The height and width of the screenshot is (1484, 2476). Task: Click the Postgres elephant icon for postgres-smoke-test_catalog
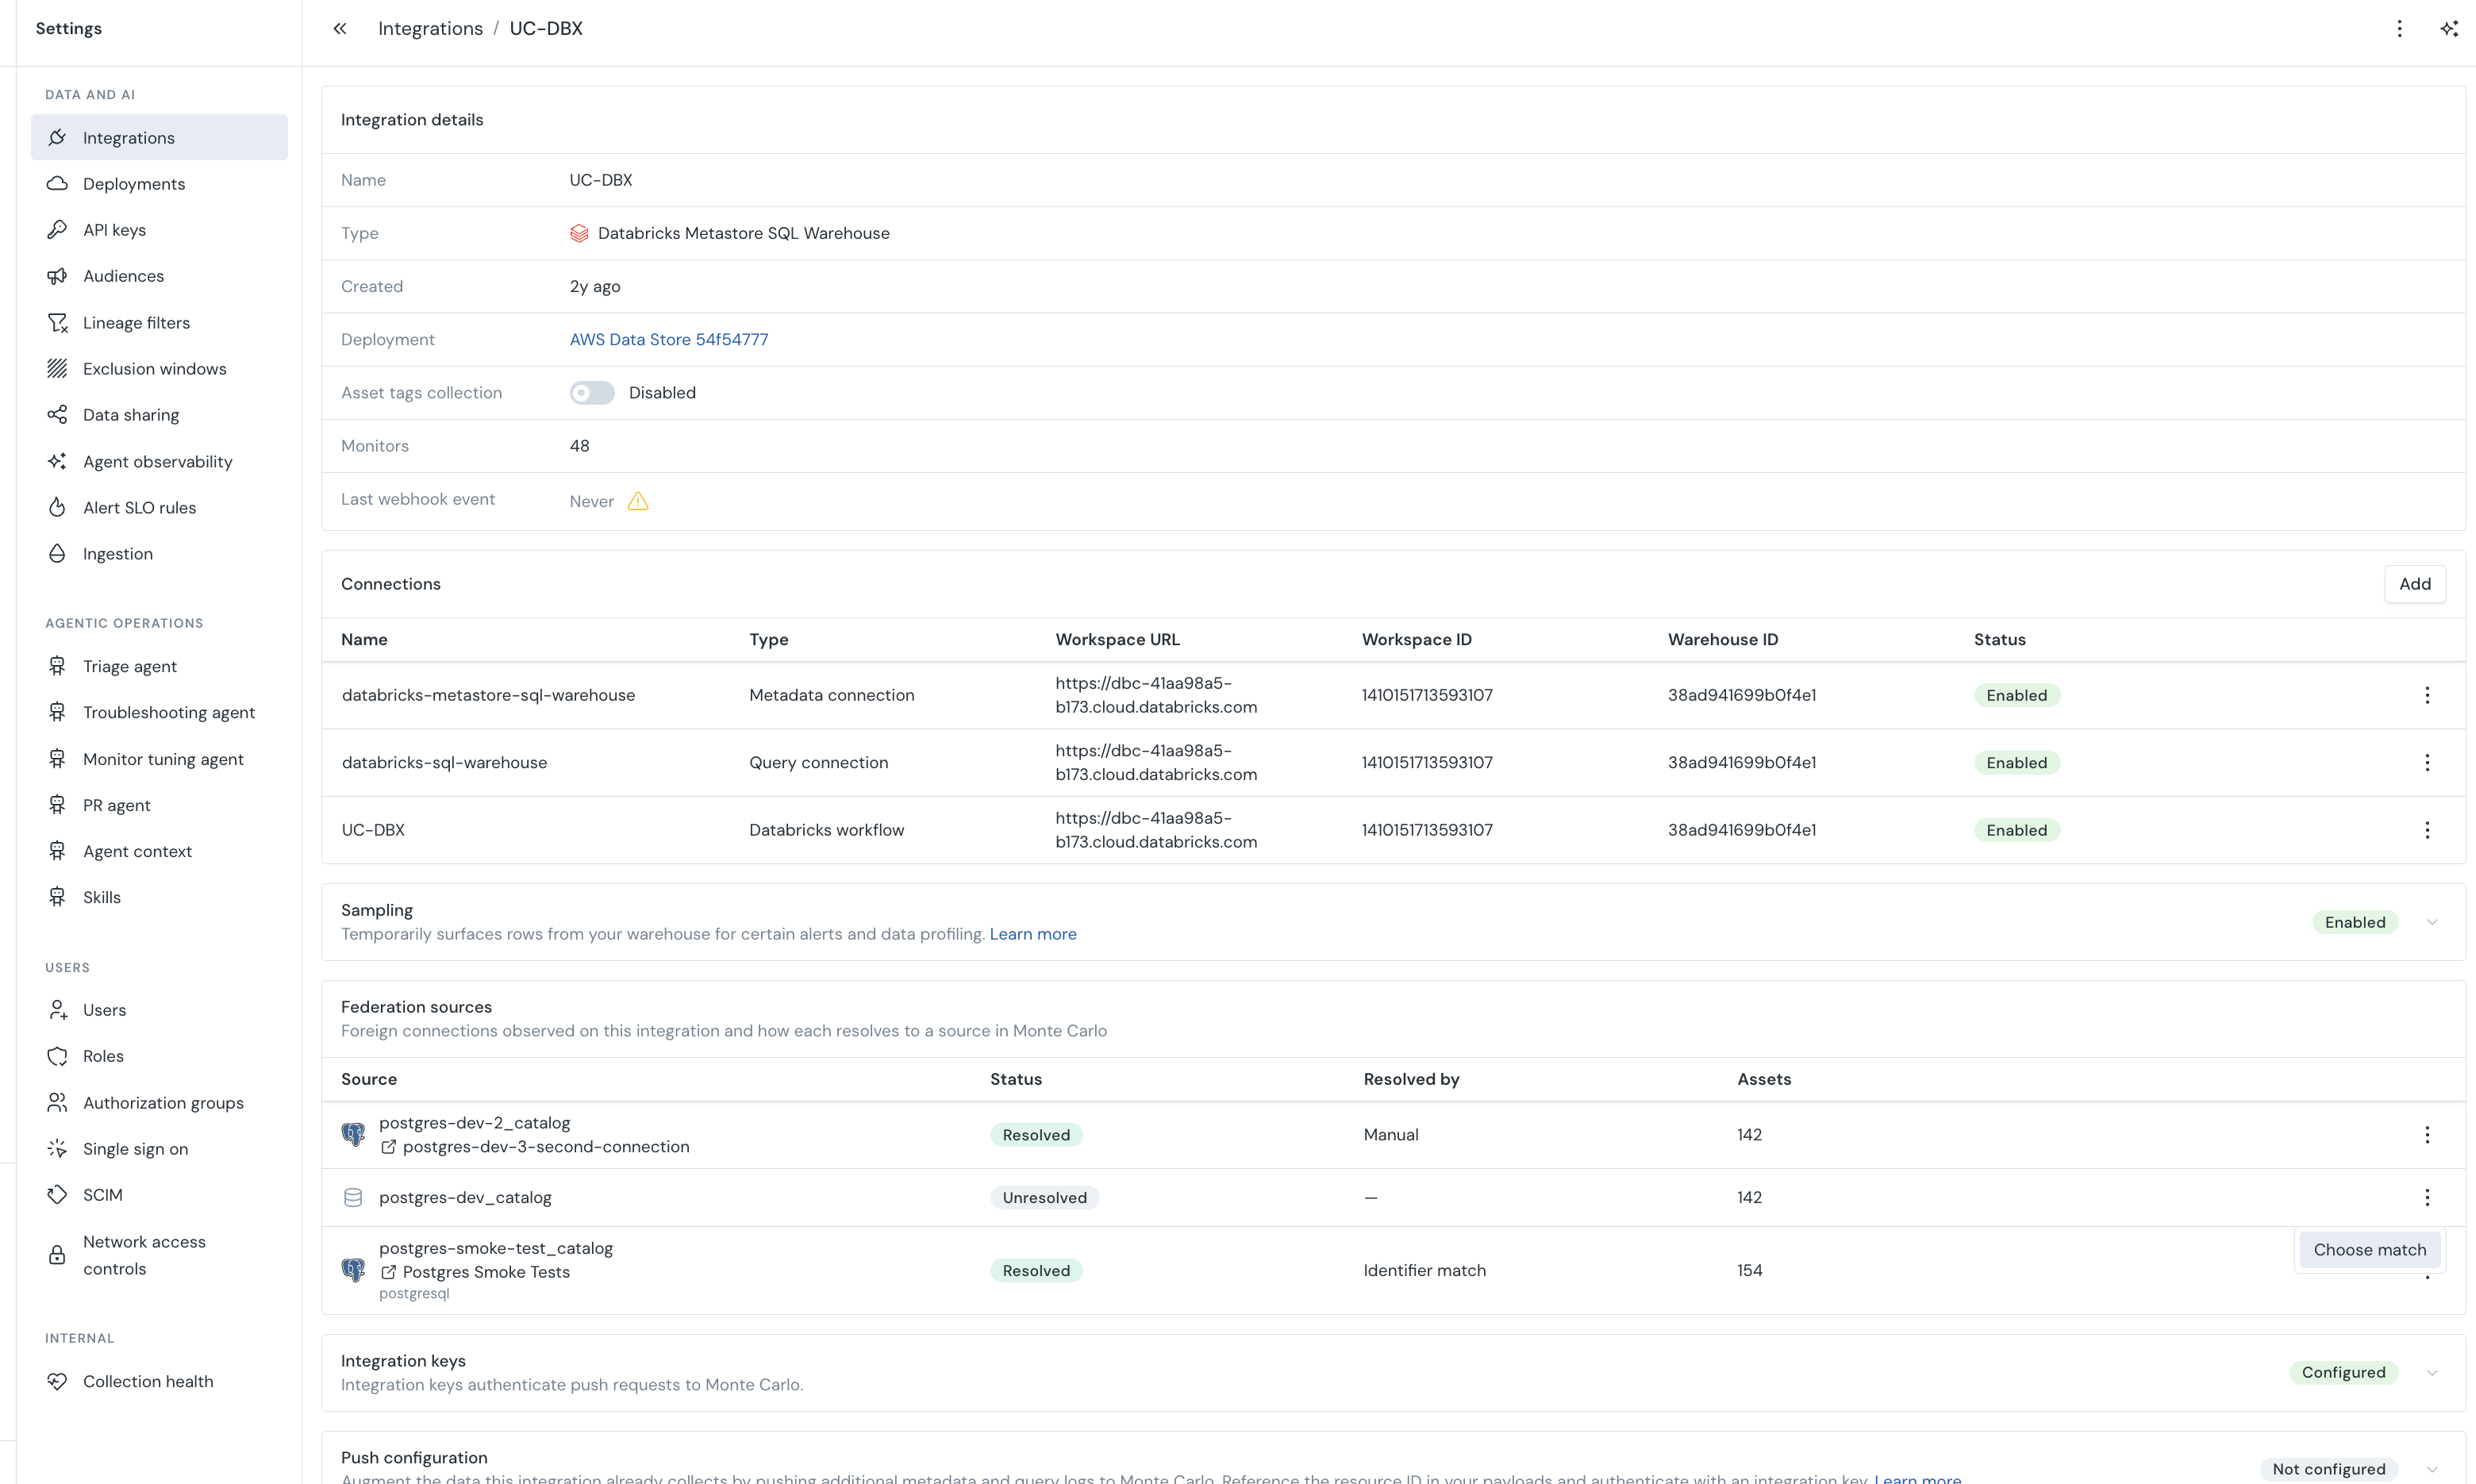coord(353,1271)
